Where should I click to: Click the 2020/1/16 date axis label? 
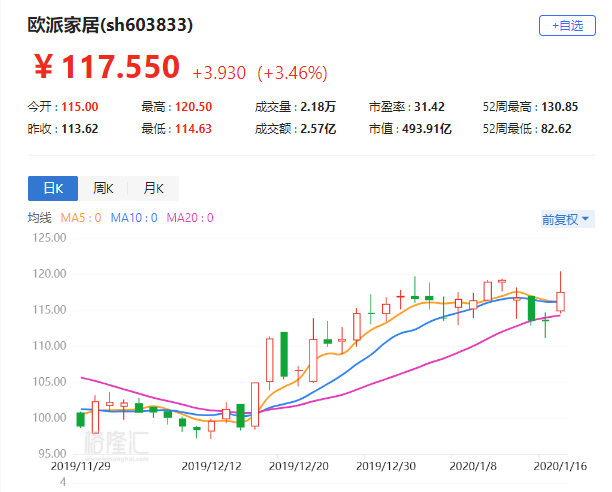point(560,466)
